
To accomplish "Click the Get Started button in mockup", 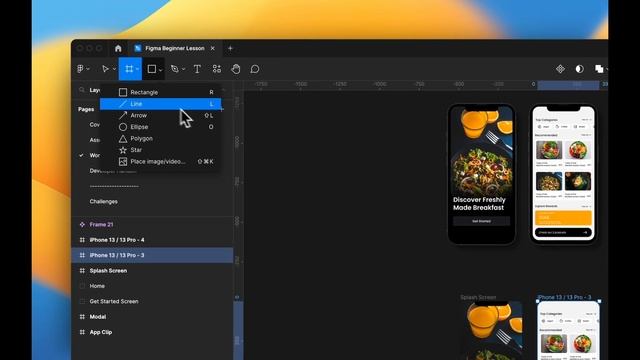I will click(x=482, y=221).
